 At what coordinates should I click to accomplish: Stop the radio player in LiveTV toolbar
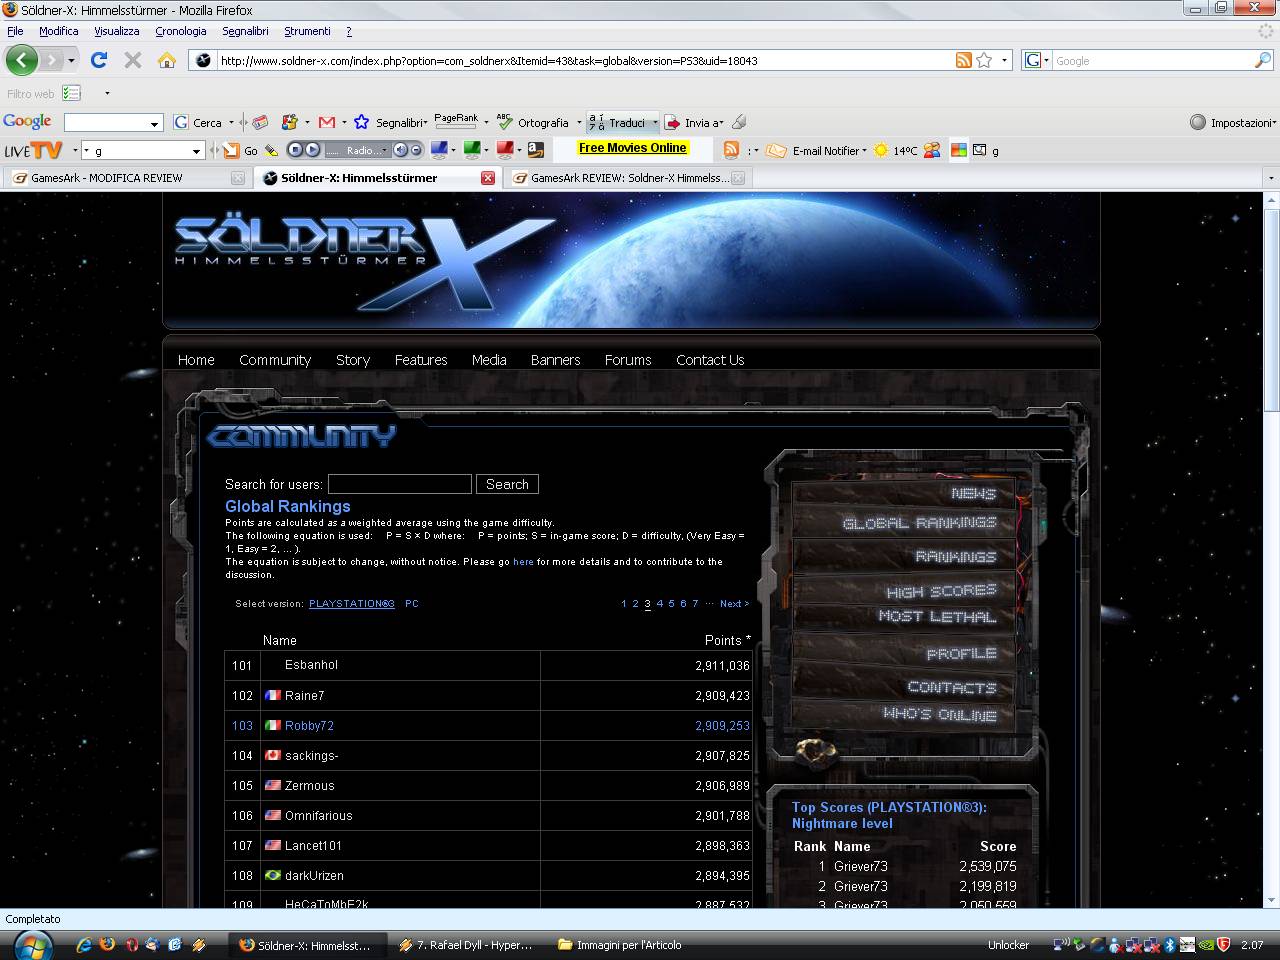295,150
